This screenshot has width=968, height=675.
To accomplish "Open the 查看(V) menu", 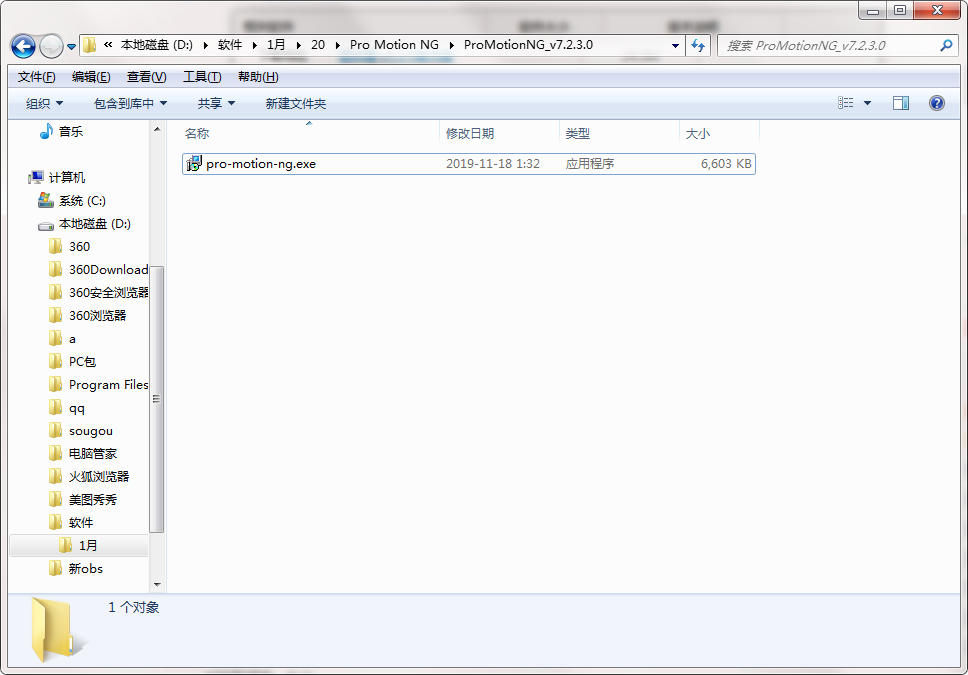I will (x=146, y=77).
